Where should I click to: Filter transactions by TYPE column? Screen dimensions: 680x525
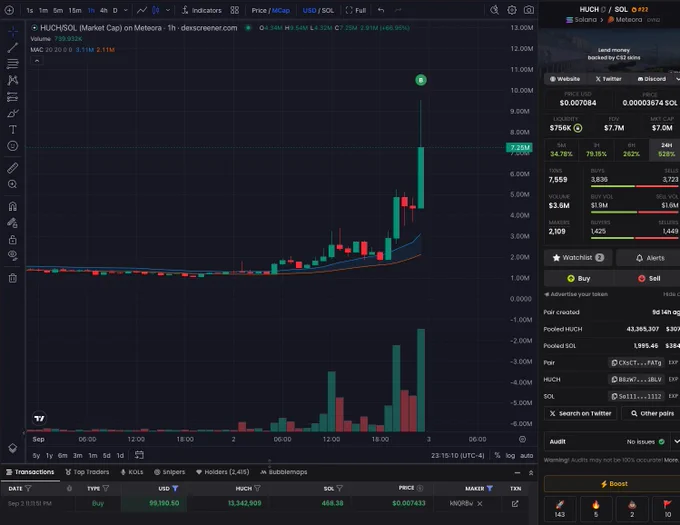click(x=105, y=489)
